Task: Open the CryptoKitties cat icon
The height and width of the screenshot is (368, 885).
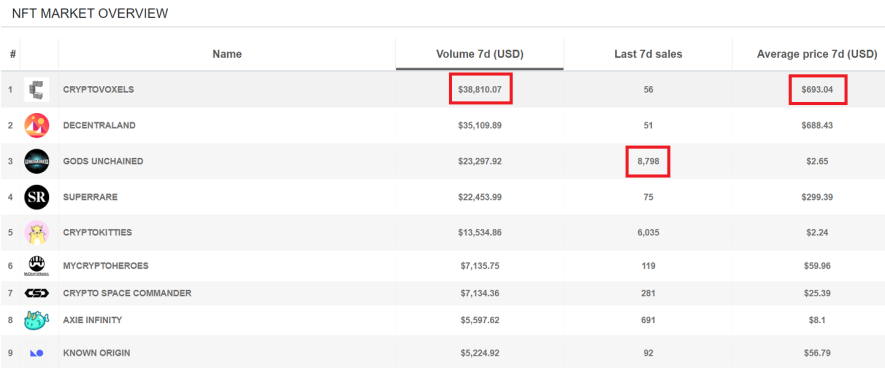Action: coord(37,233)
